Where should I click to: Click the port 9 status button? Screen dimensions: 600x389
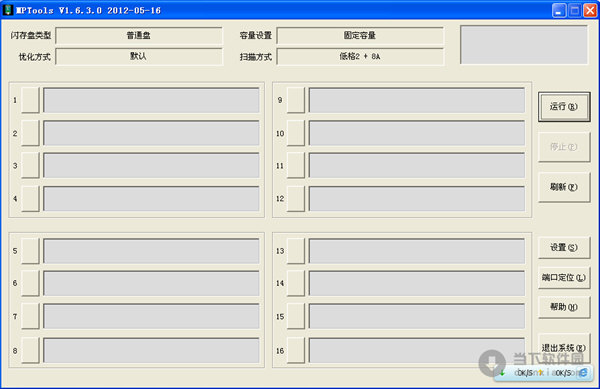click(x=296, y=100)
